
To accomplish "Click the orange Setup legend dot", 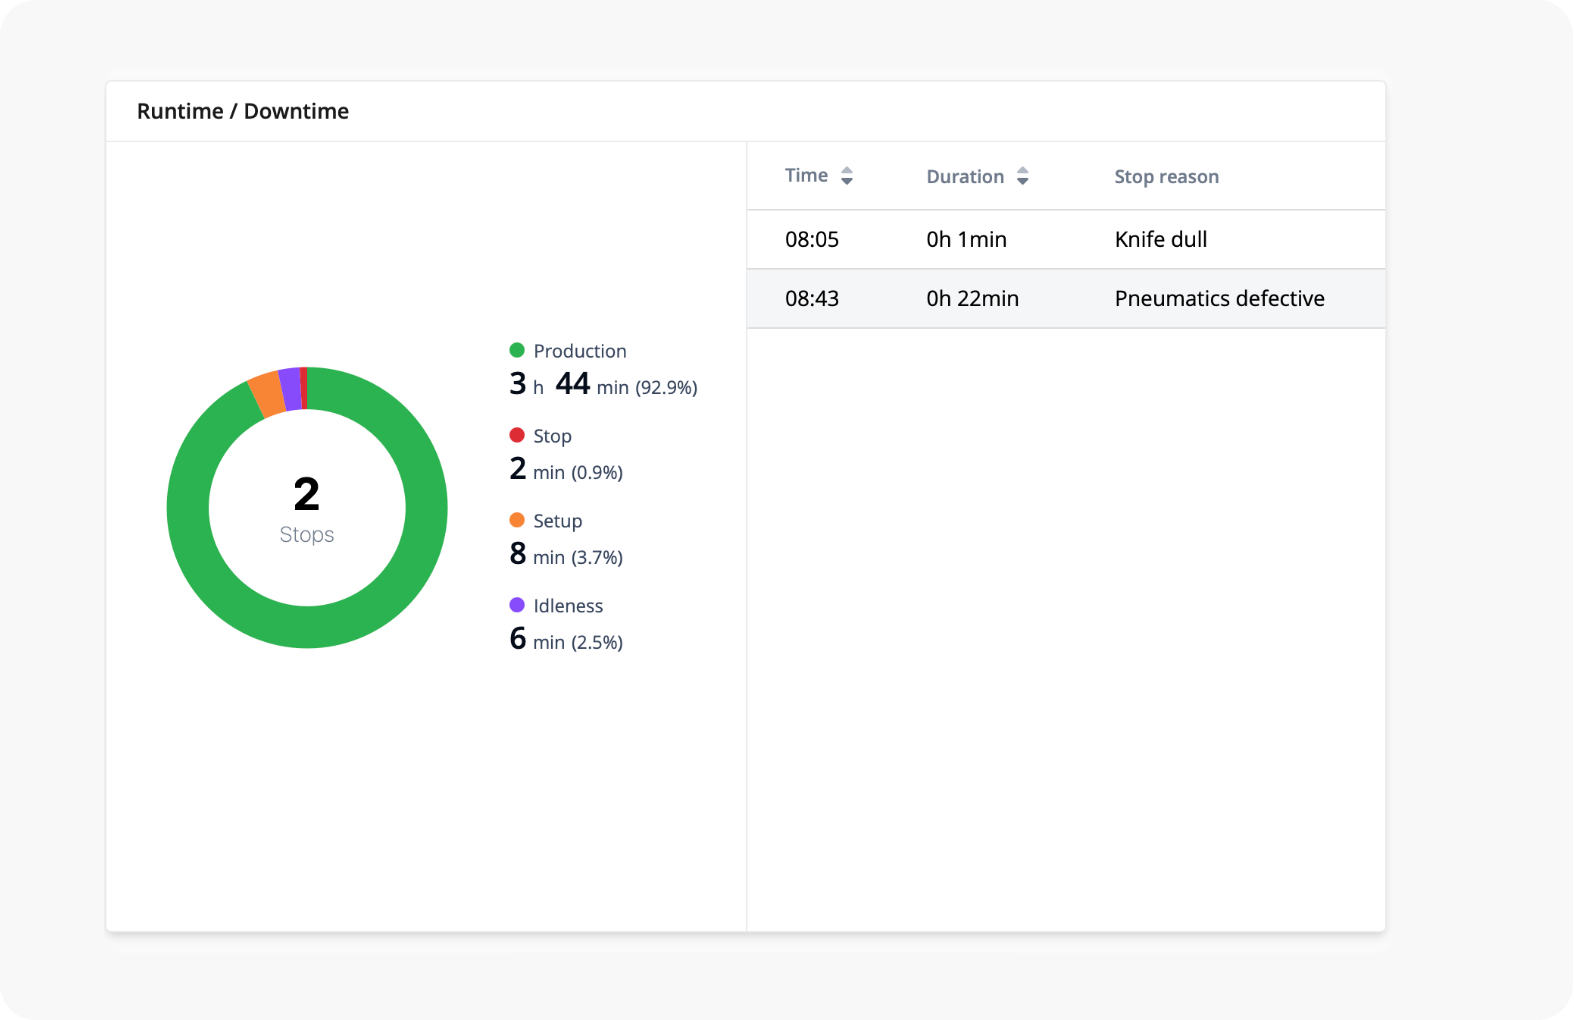I will click(x=517, y=520).
